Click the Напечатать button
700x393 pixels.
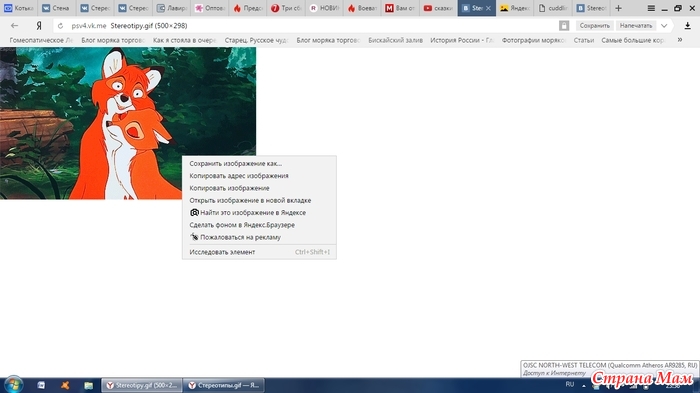point(636,26)
